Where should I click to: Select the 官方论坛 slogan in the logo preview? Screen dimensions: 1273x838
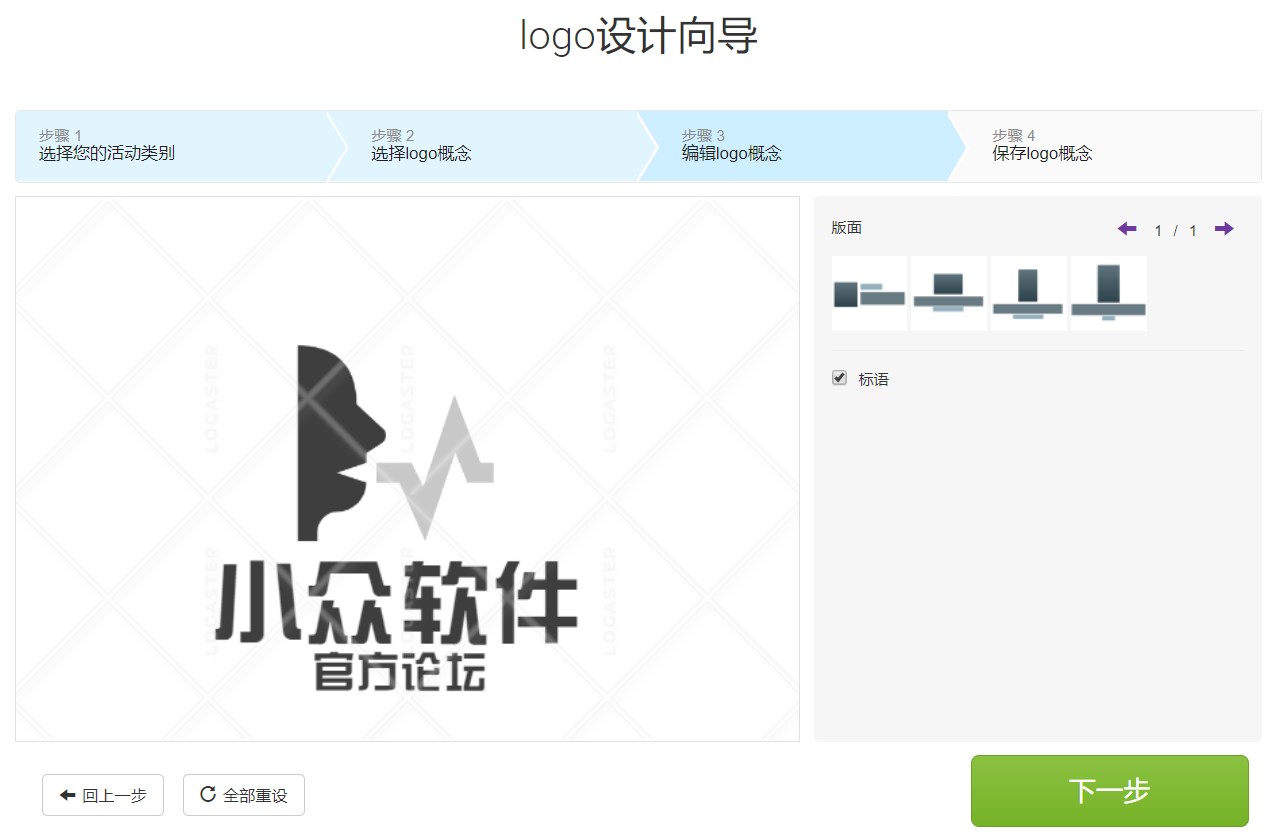tap(400, 671)
